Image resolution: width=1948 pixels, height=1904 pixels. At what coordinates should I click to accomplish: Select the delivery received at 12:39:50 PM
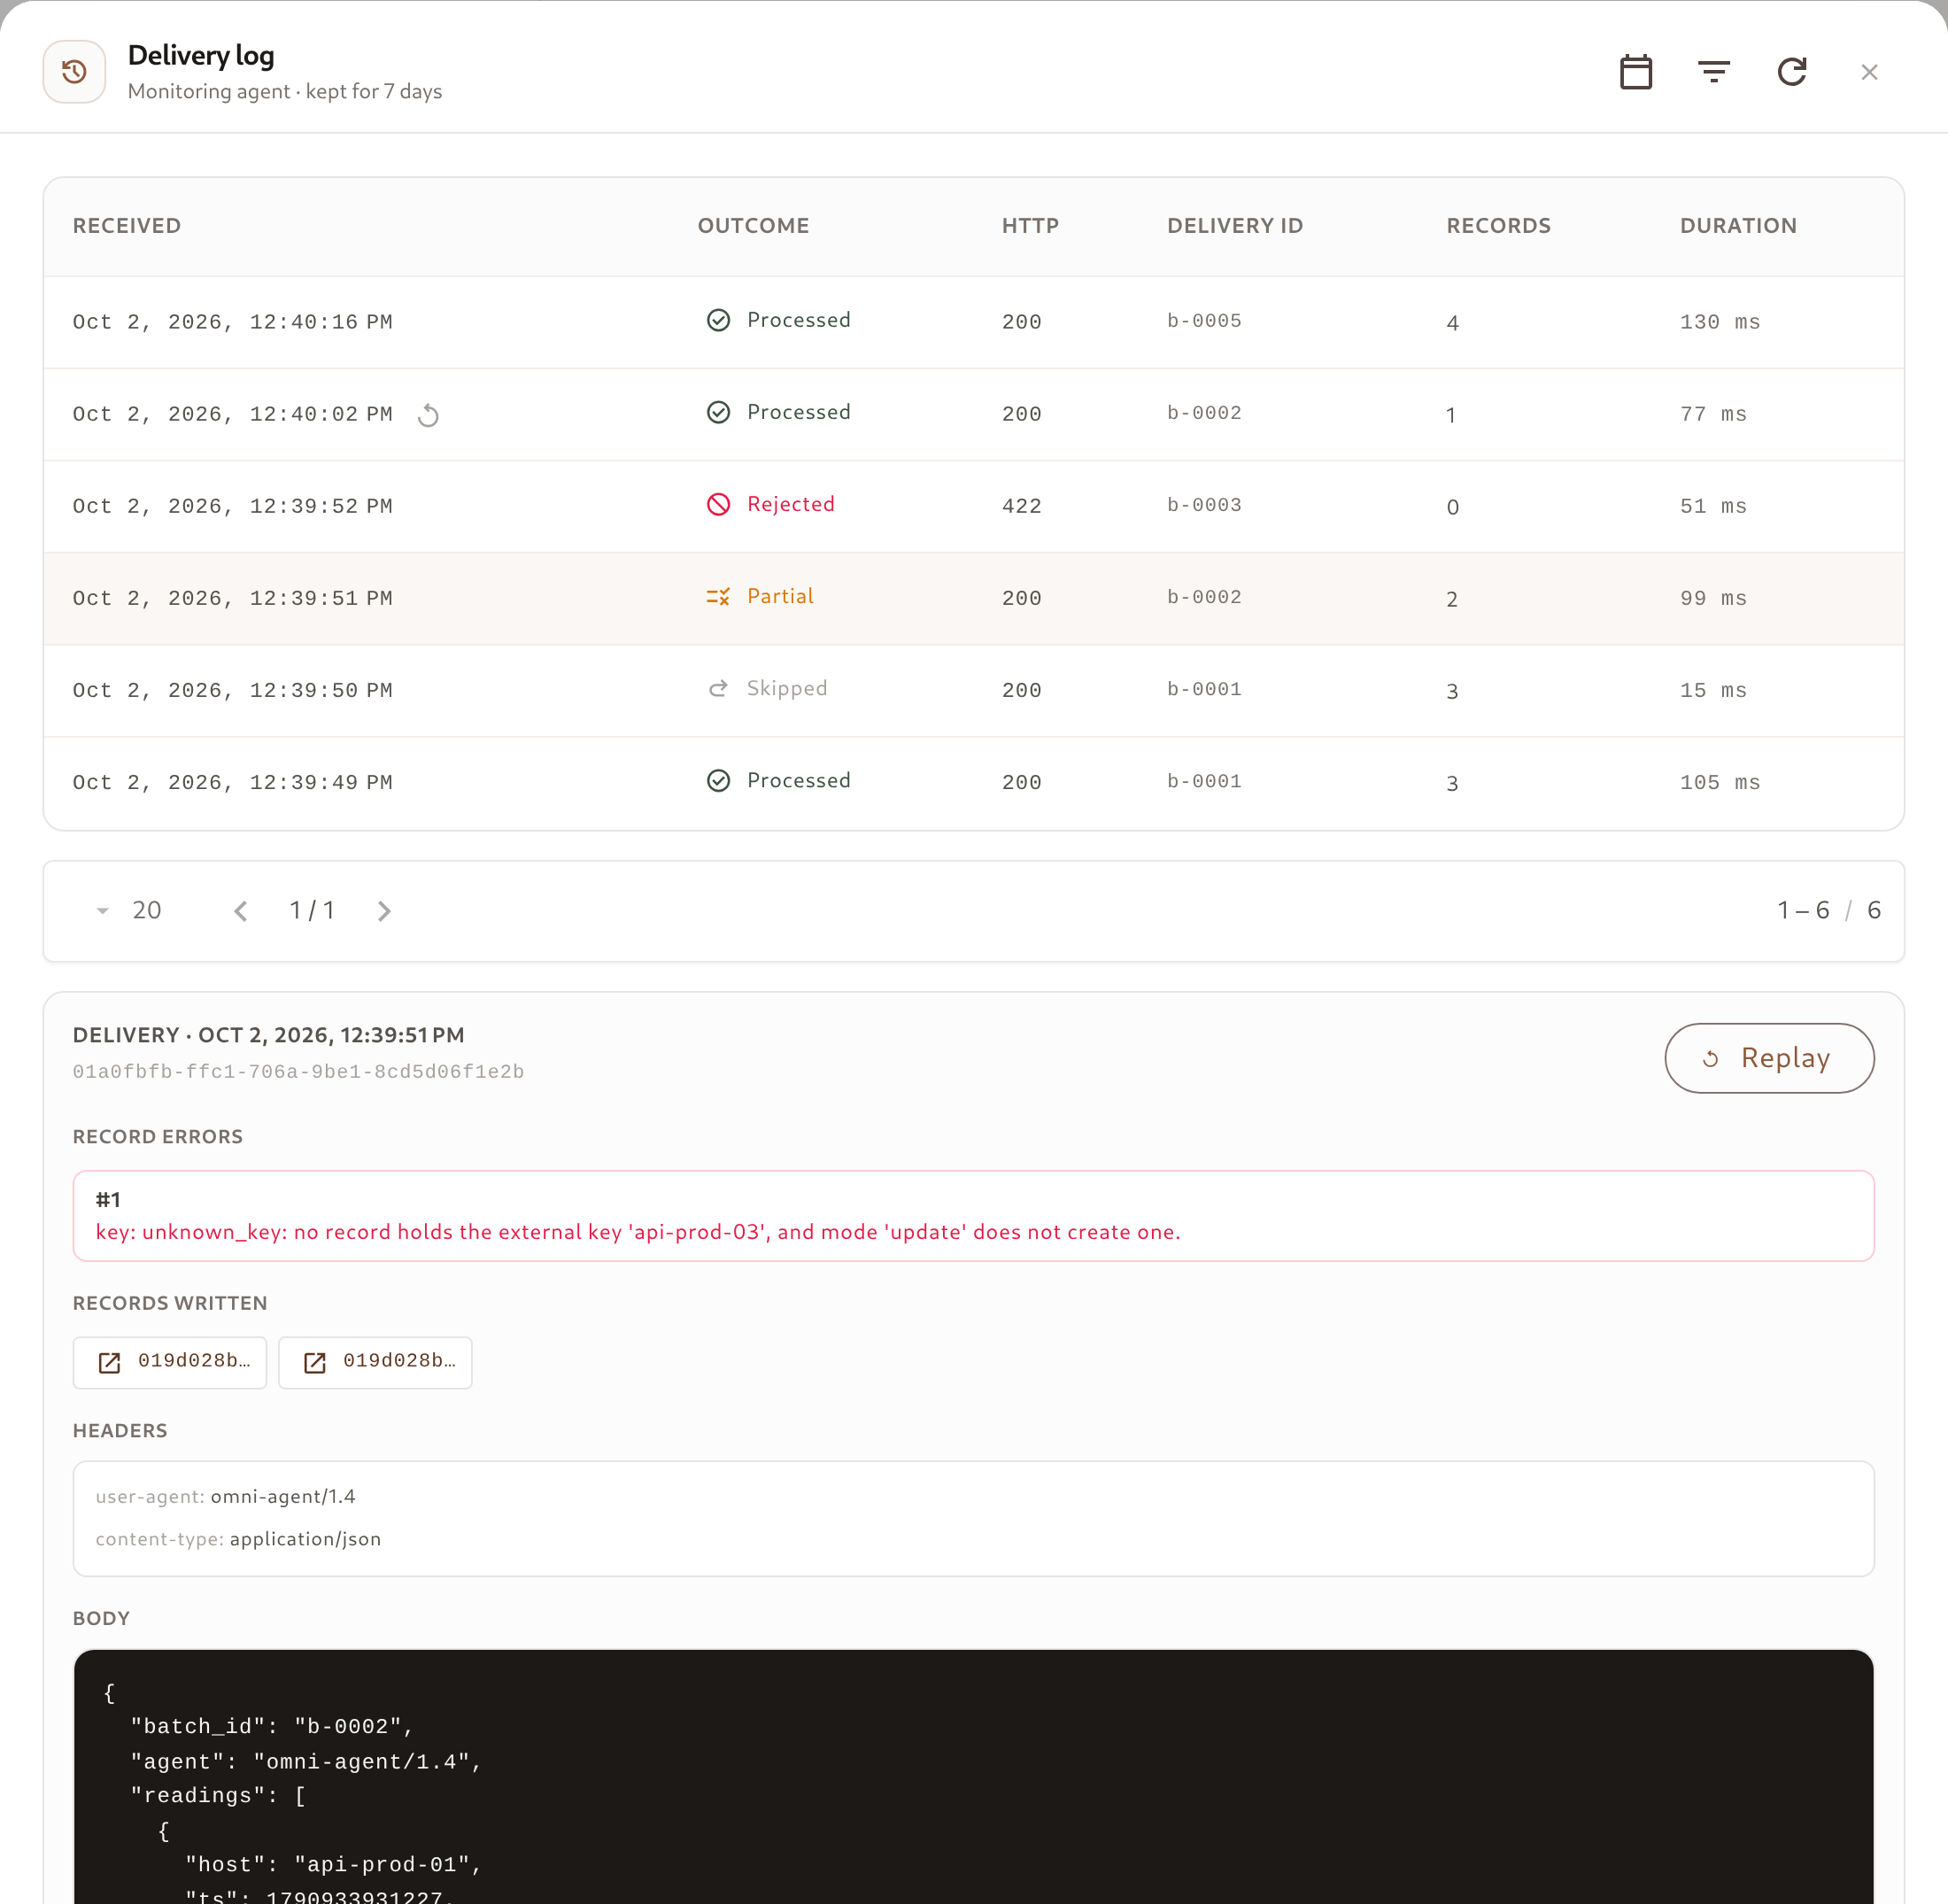(973, 690)
